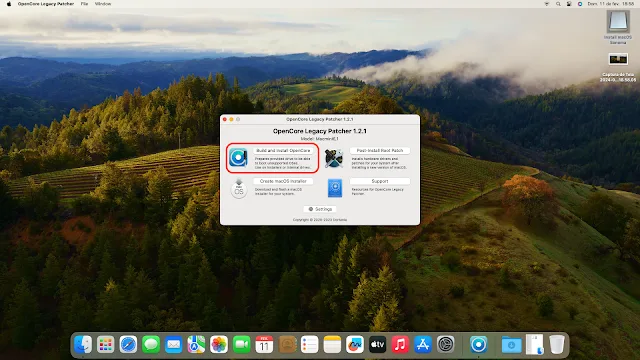640x360 pixels.
Task: Open Music from the dock
Action: pyautogui.click(x=400, y=344)
